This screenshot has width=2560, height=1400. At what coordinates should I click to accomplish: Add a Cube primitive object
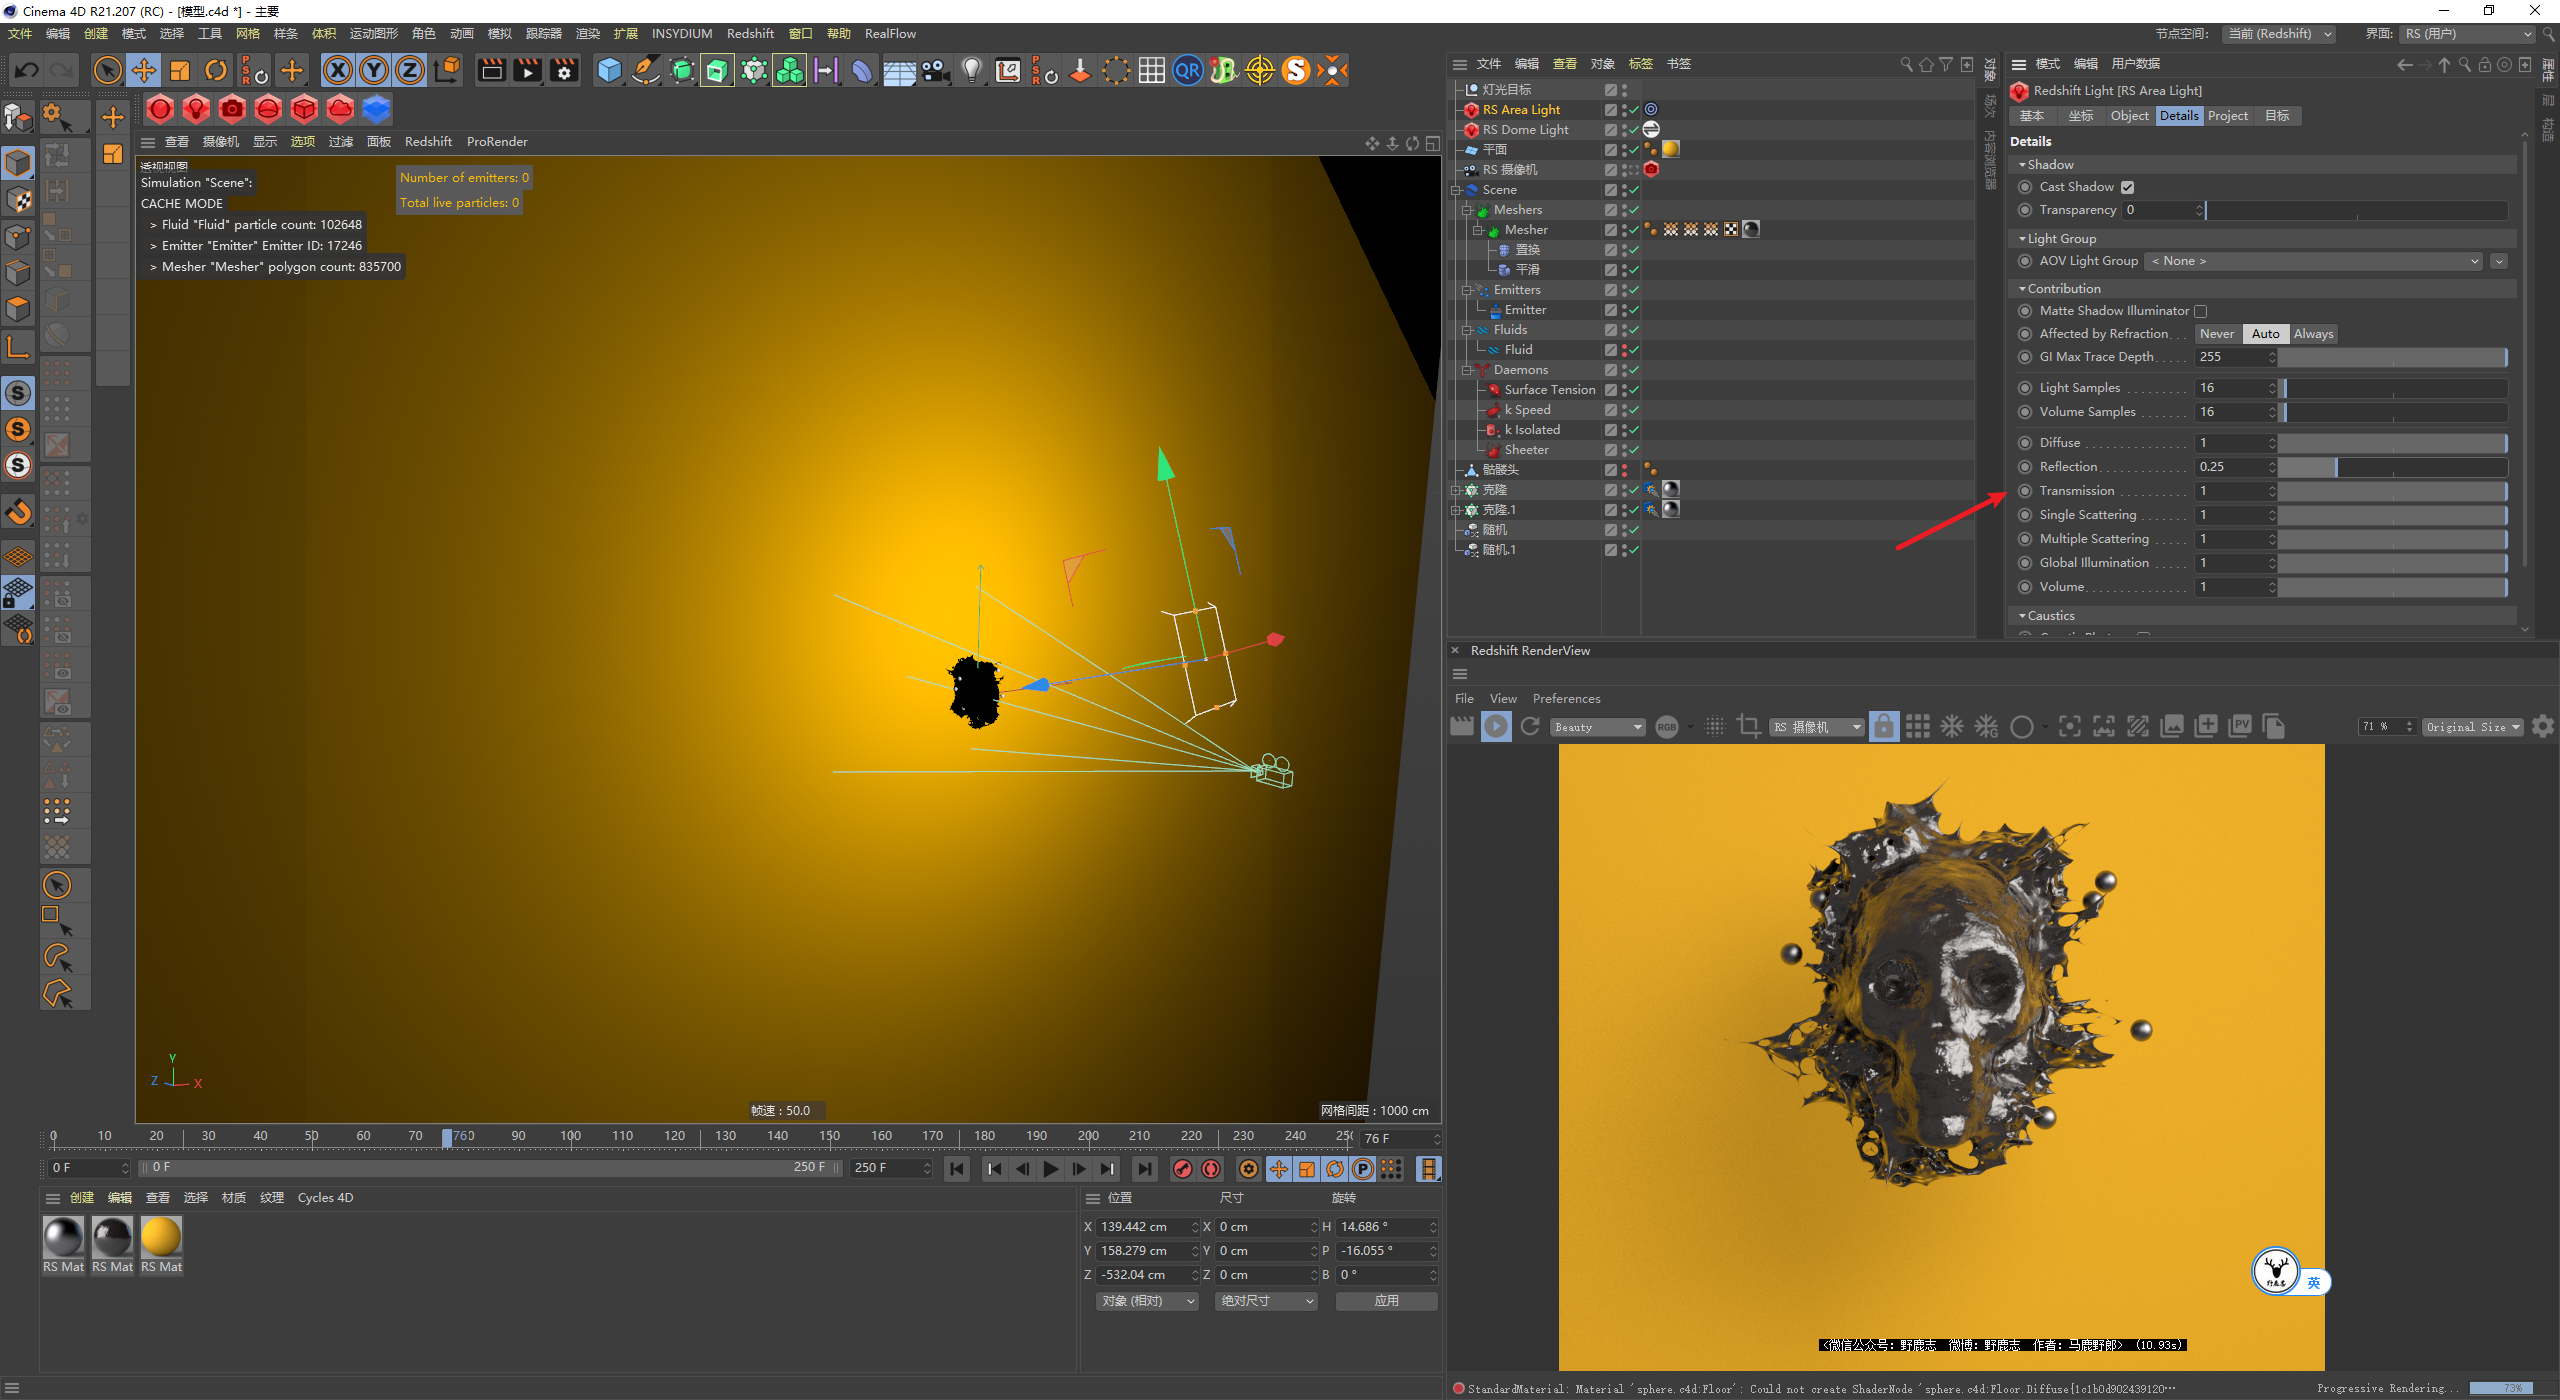[x=609, y=70]
